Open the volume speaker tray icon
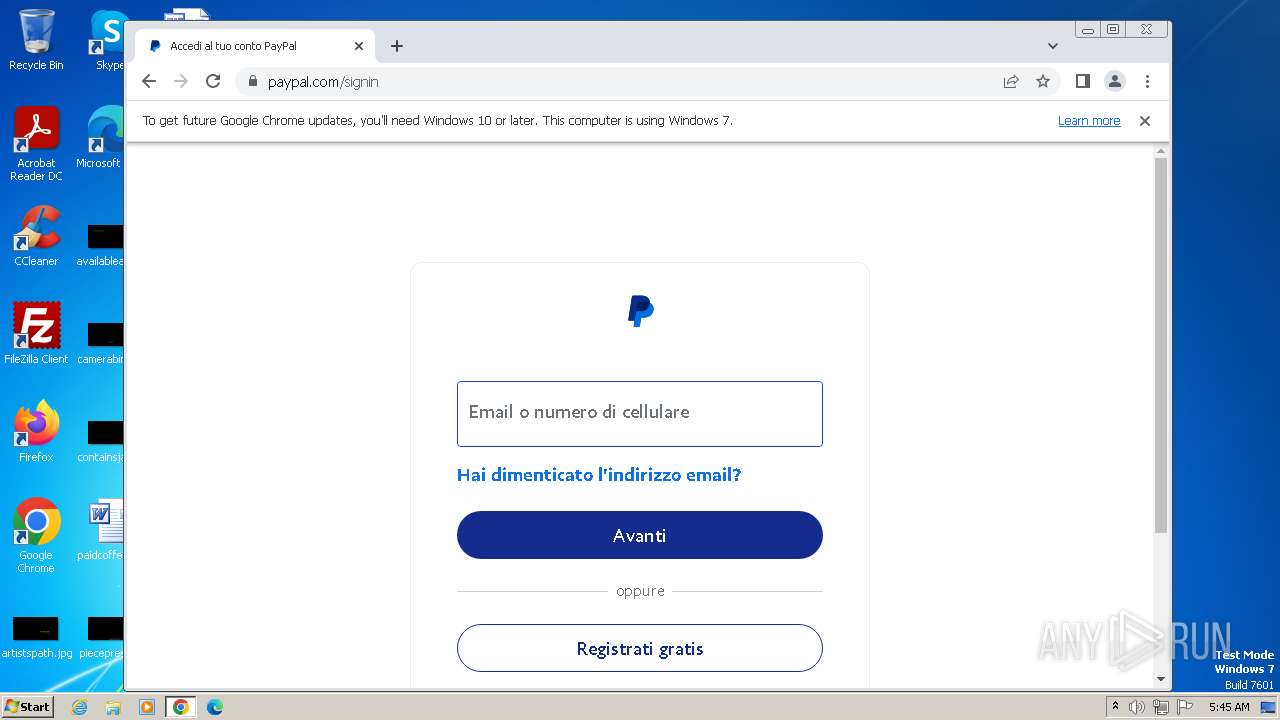 tap(1137, 707)
